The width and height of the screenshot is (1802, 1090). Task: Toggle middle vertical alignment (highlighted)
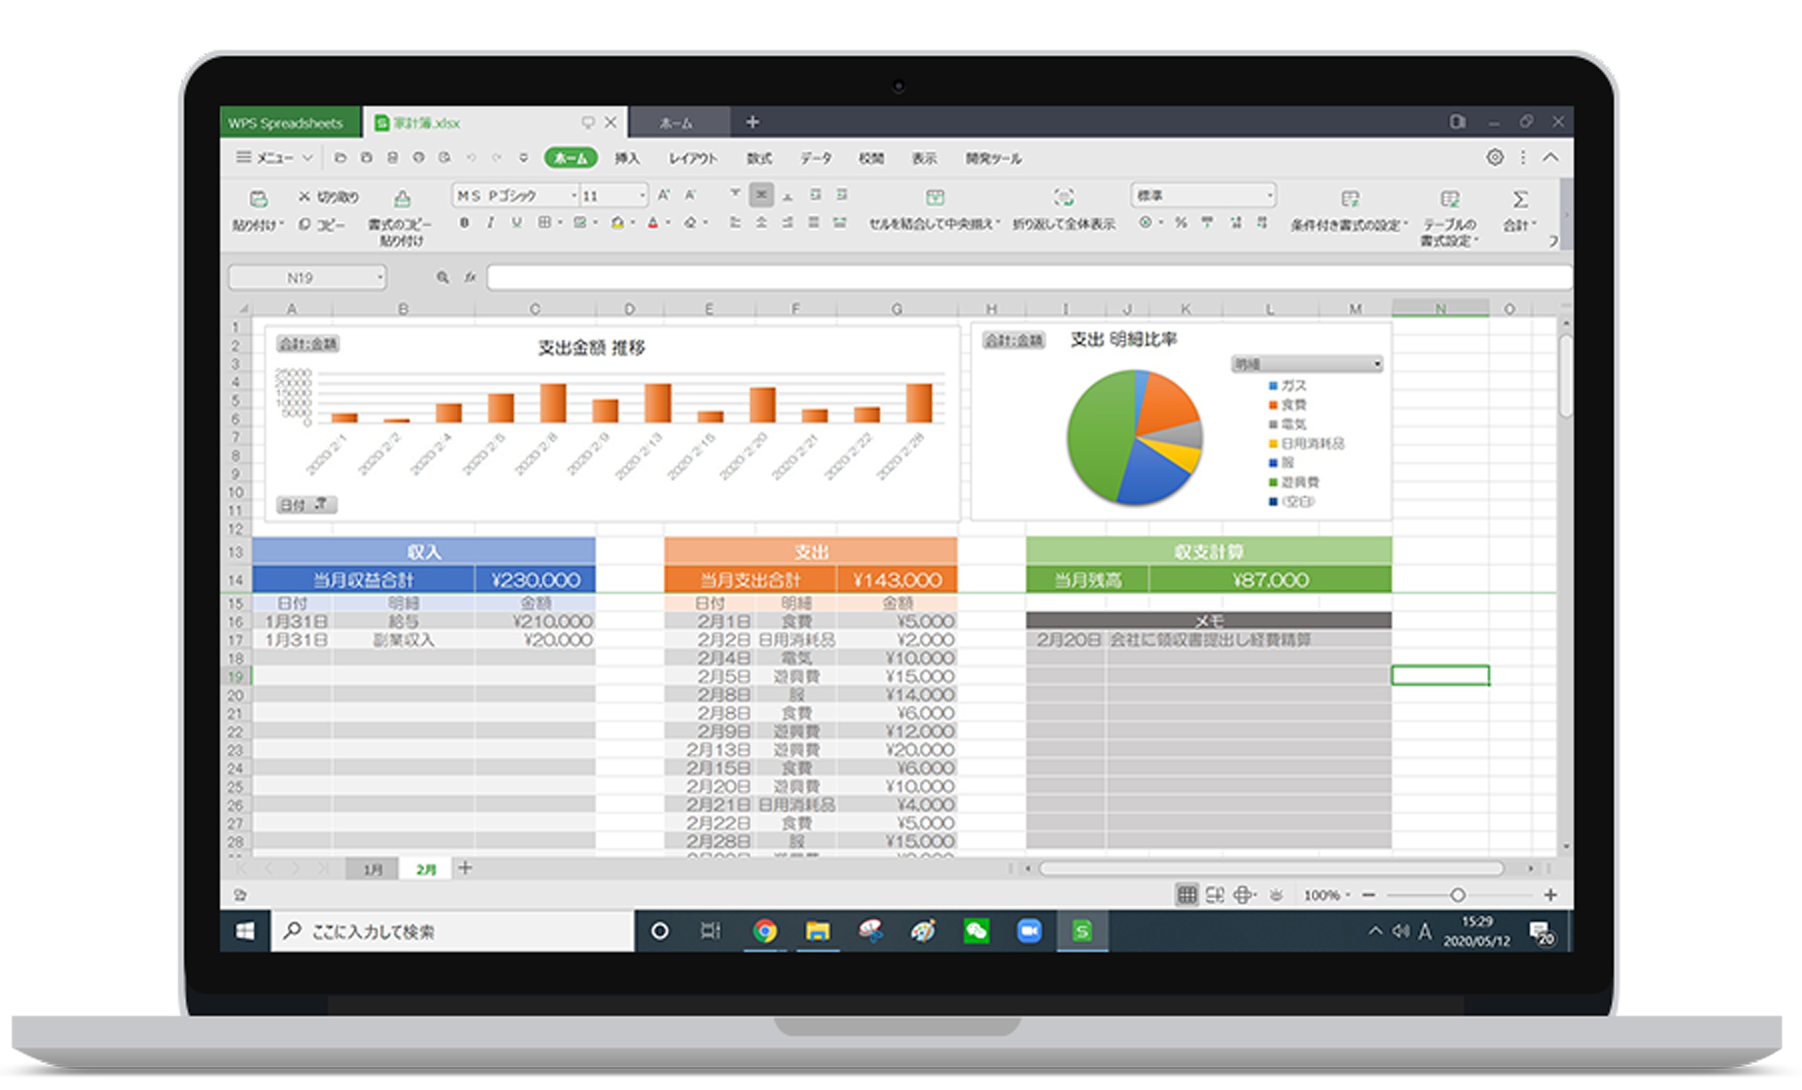762,195
